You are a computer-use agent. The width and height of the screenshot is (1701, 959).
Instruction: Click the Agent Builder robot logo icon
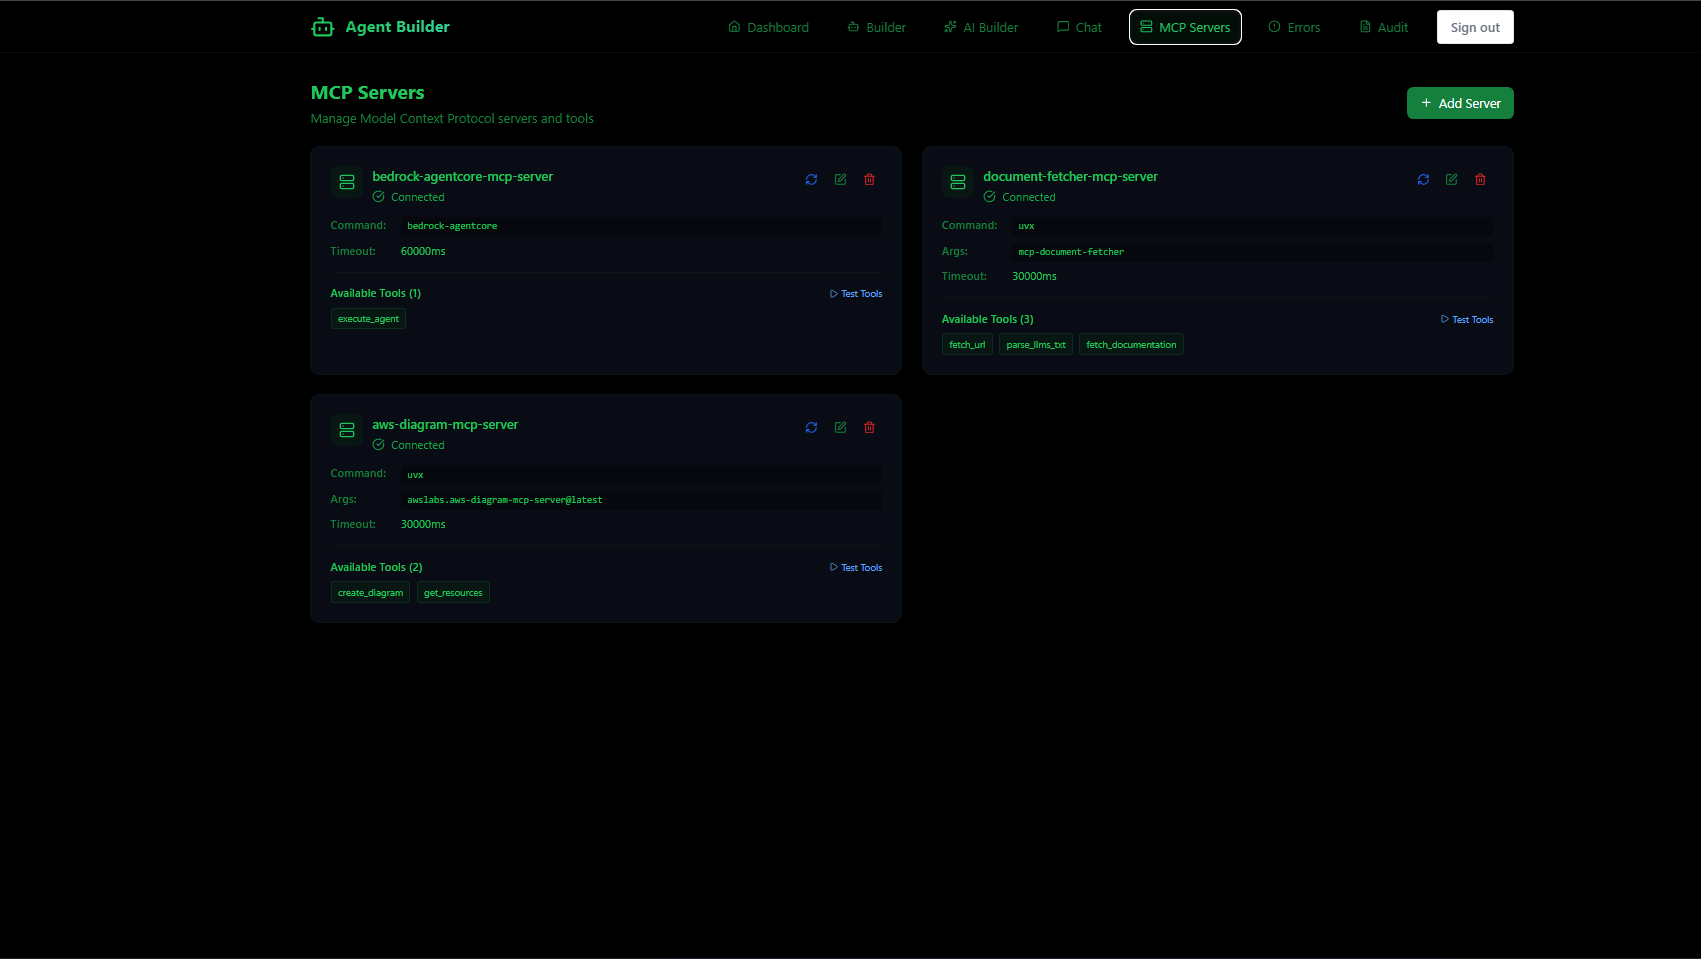(x=322, y=27)
